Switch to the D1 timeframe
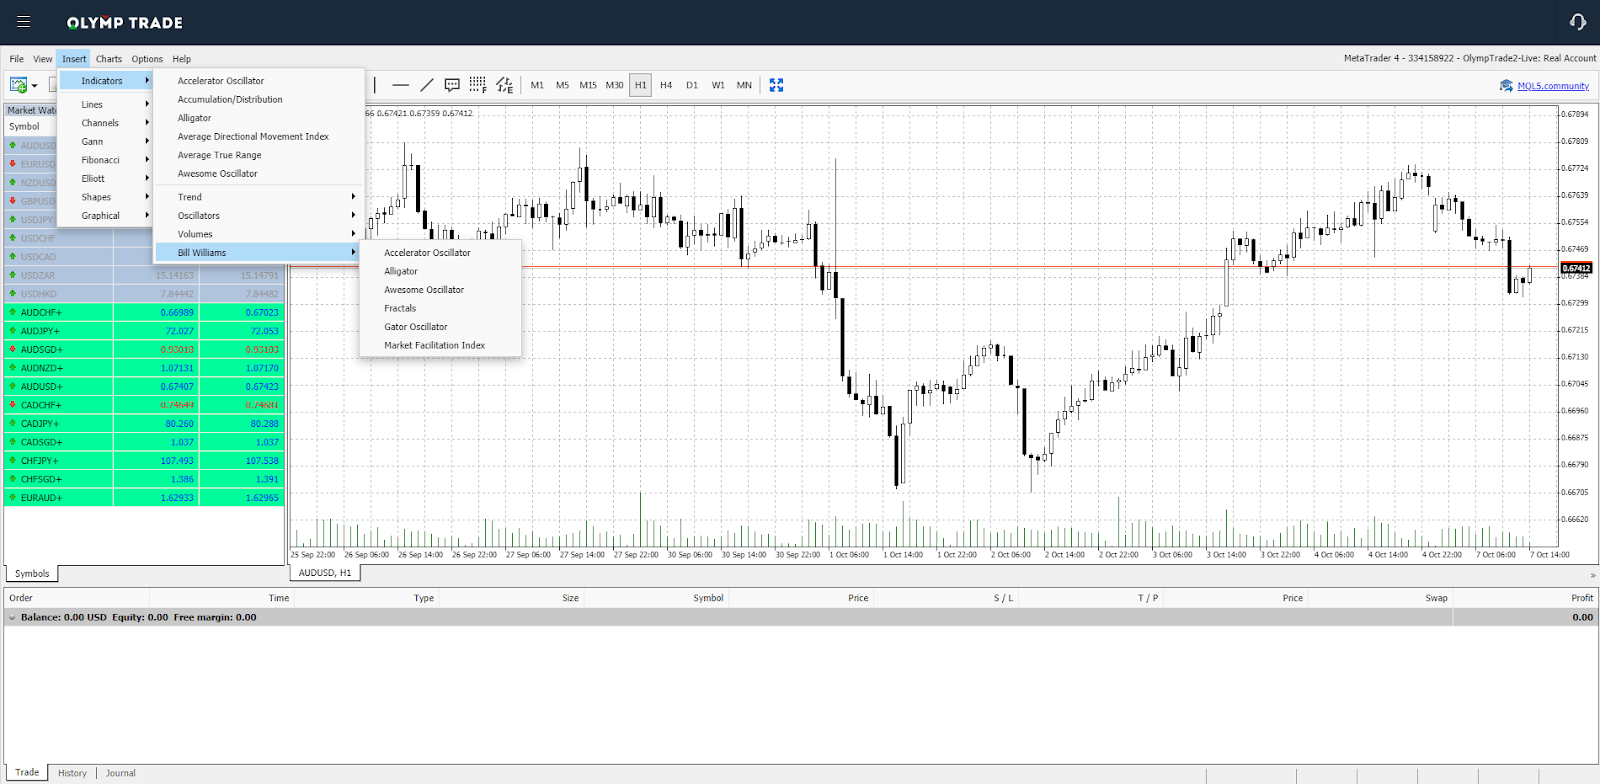 692,85
